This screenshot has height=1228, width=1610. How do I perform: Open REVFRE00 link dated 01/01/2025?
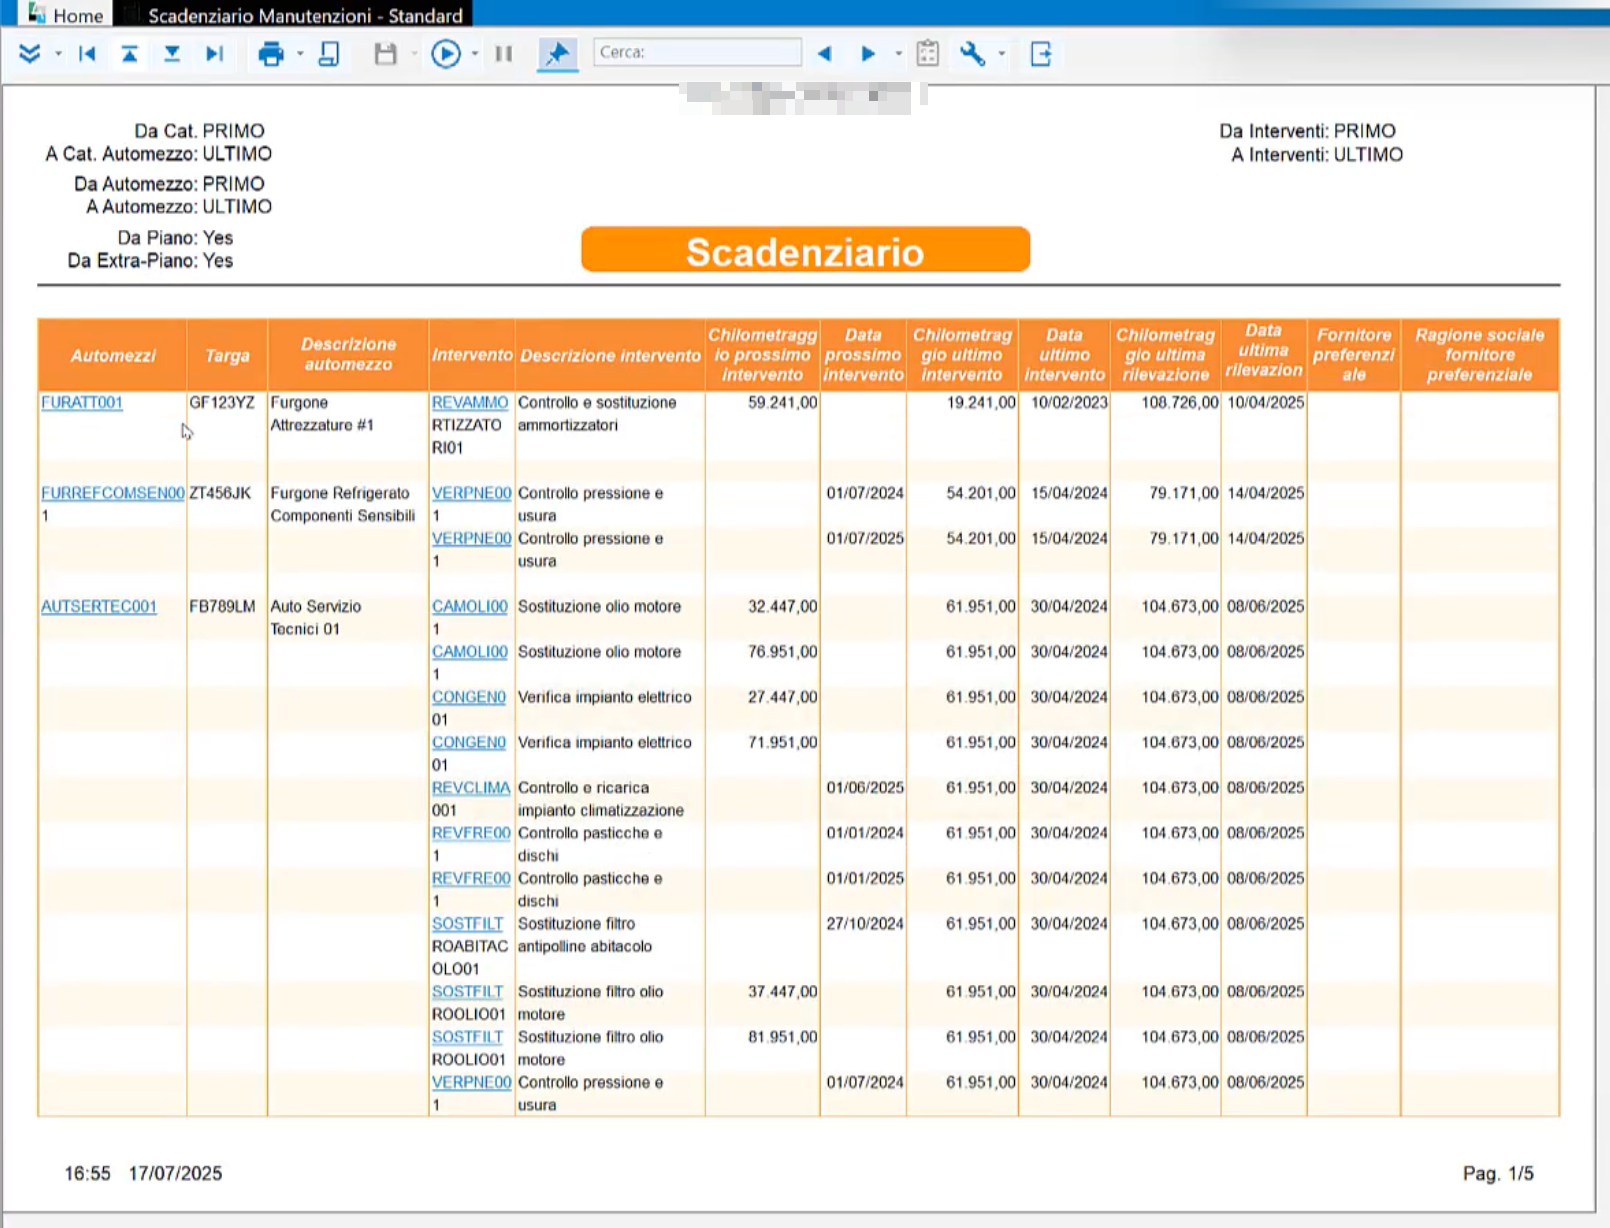click(471, 878)
